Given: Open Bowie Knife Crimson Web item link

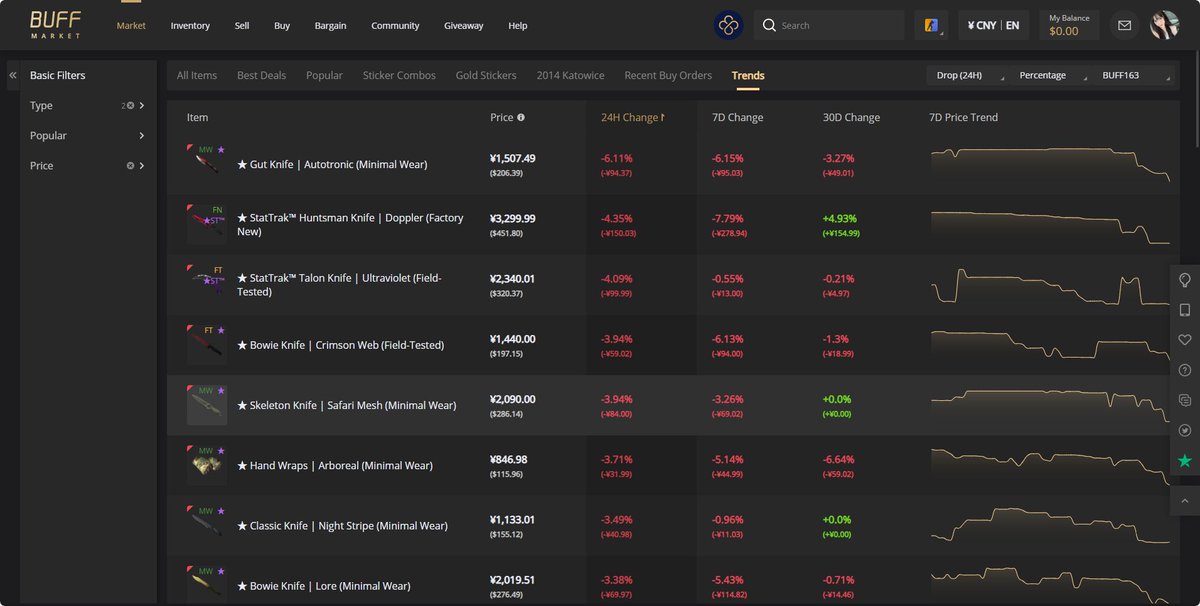Looking at the screenshot, I should point(340,345).
